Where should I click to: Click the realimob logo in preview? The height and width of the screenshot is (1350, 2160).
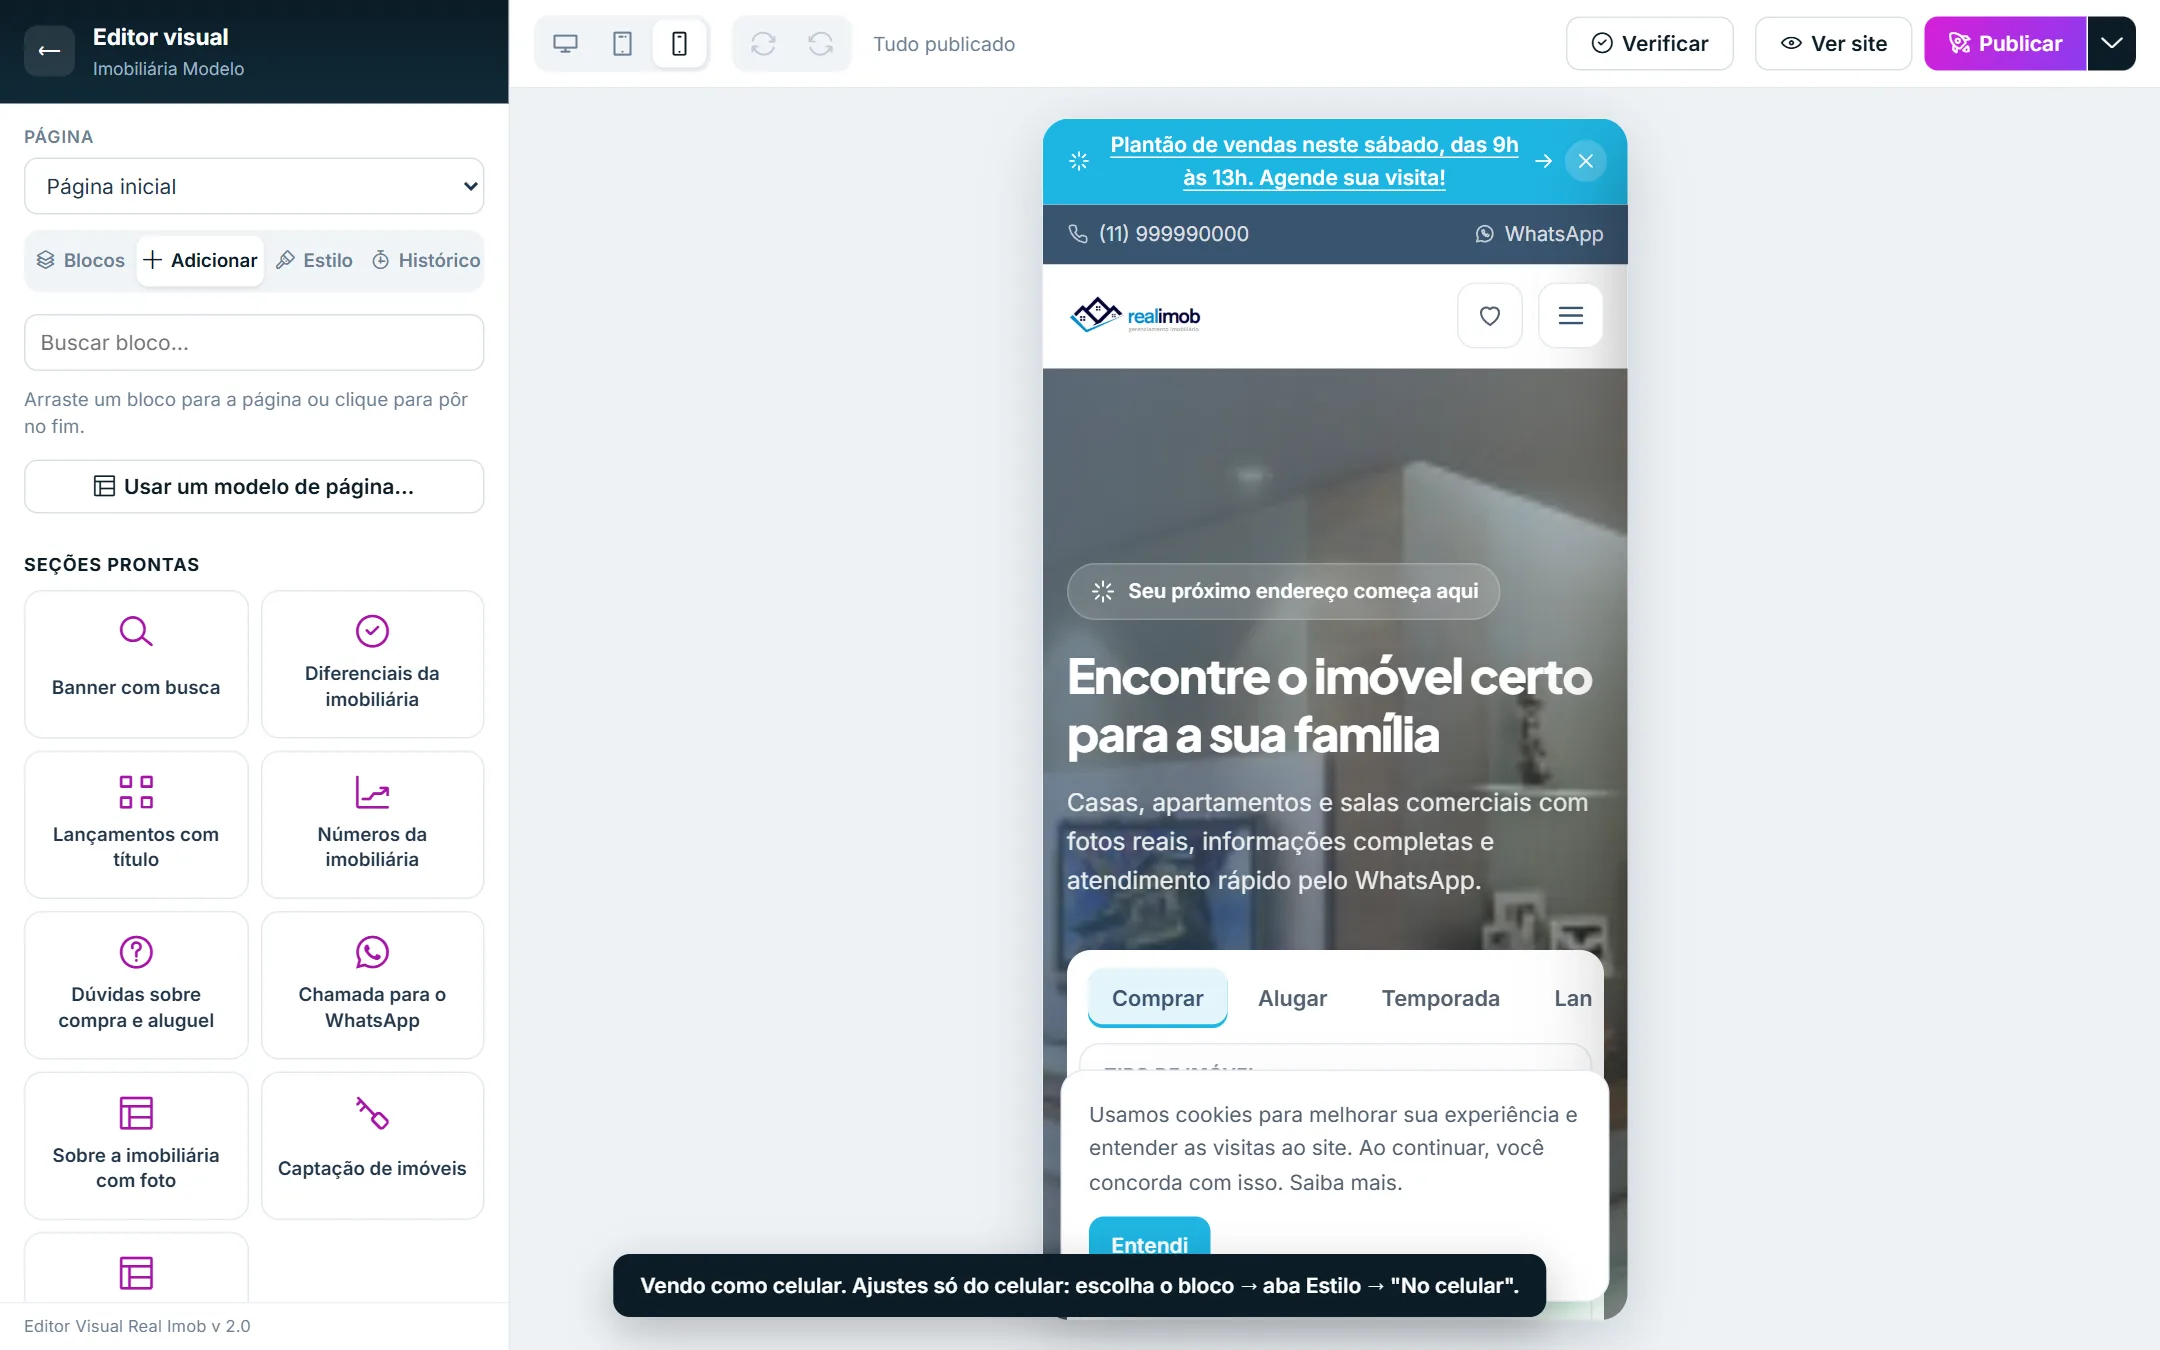coord(1135,315)
